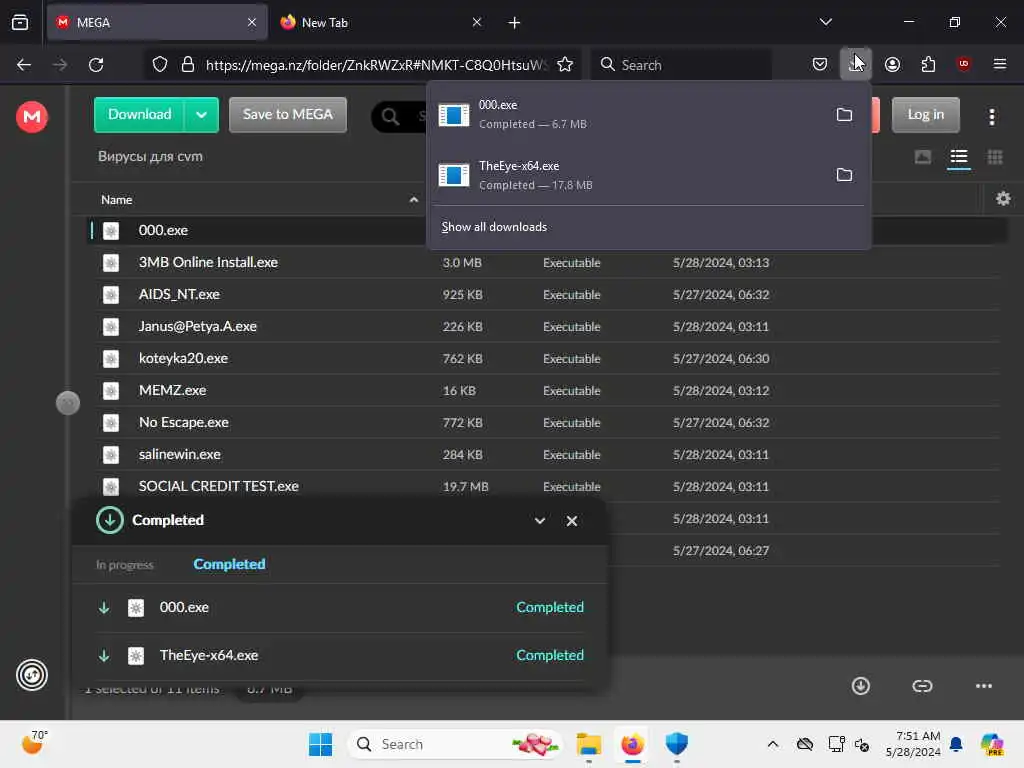Viewport: 1024px width, 768px height.
Task: Close the MEGA browser tab
Action: pos(252,22)
